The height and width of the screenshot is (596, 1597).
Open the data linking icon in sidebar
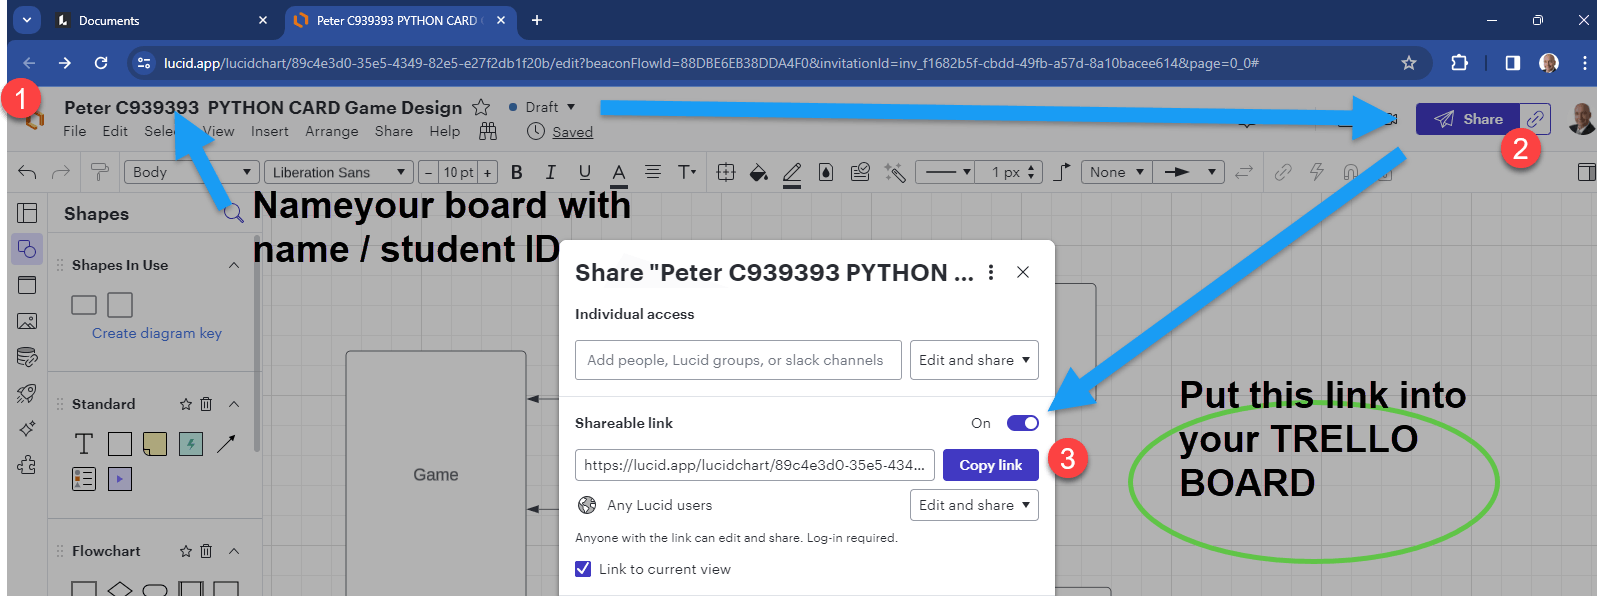click(27, 357)
